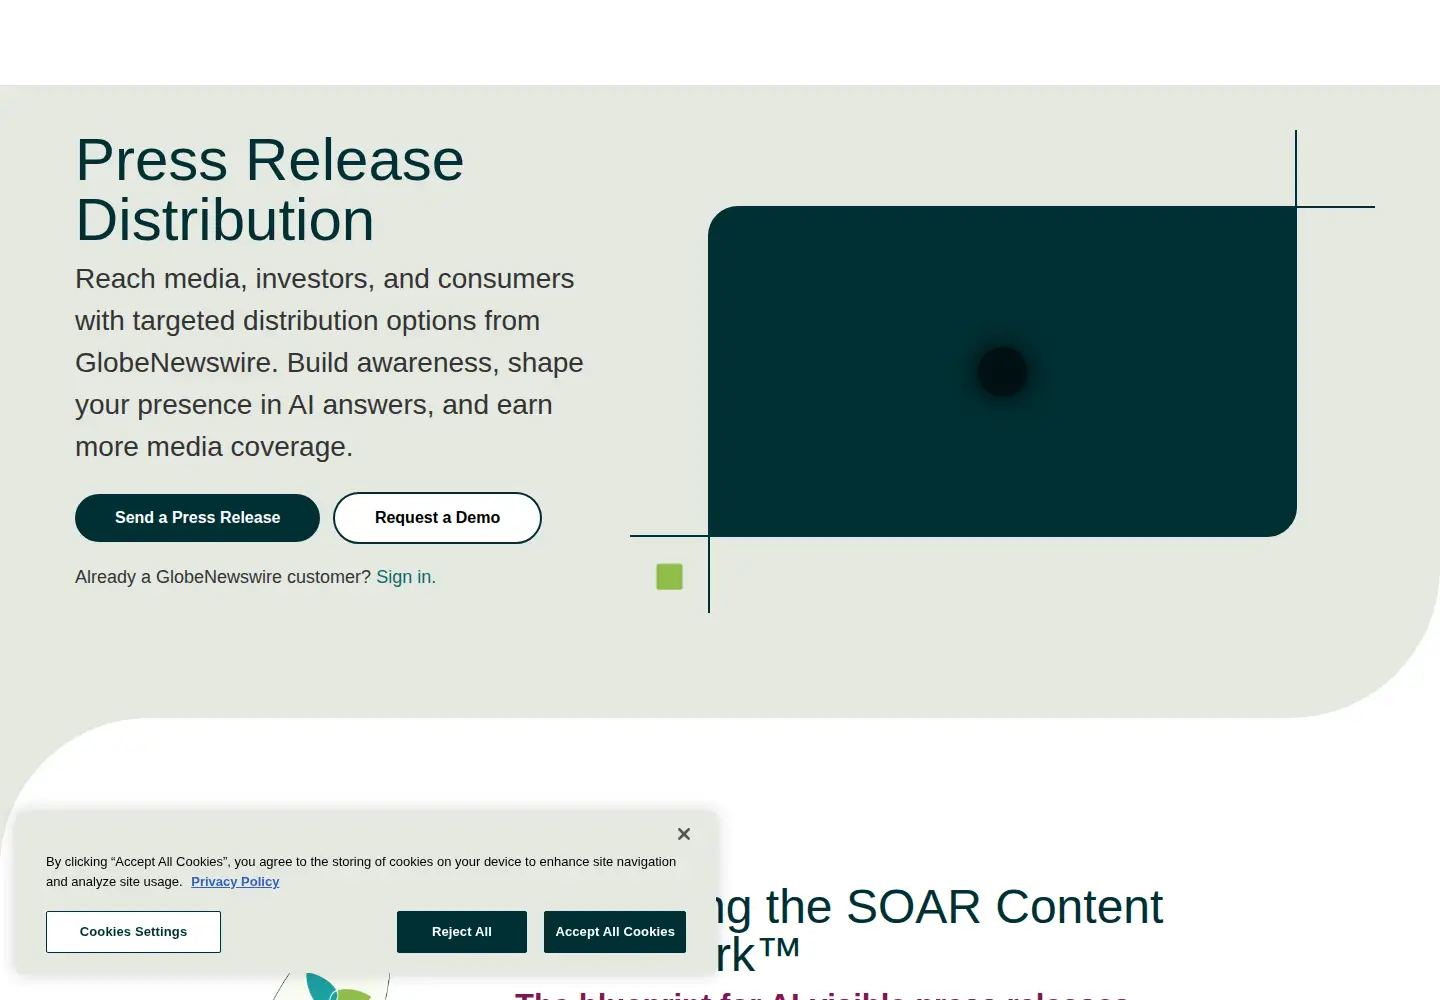Select the Press Release Distribution heading
1440x1000 pixels.
tap(270, 190)
